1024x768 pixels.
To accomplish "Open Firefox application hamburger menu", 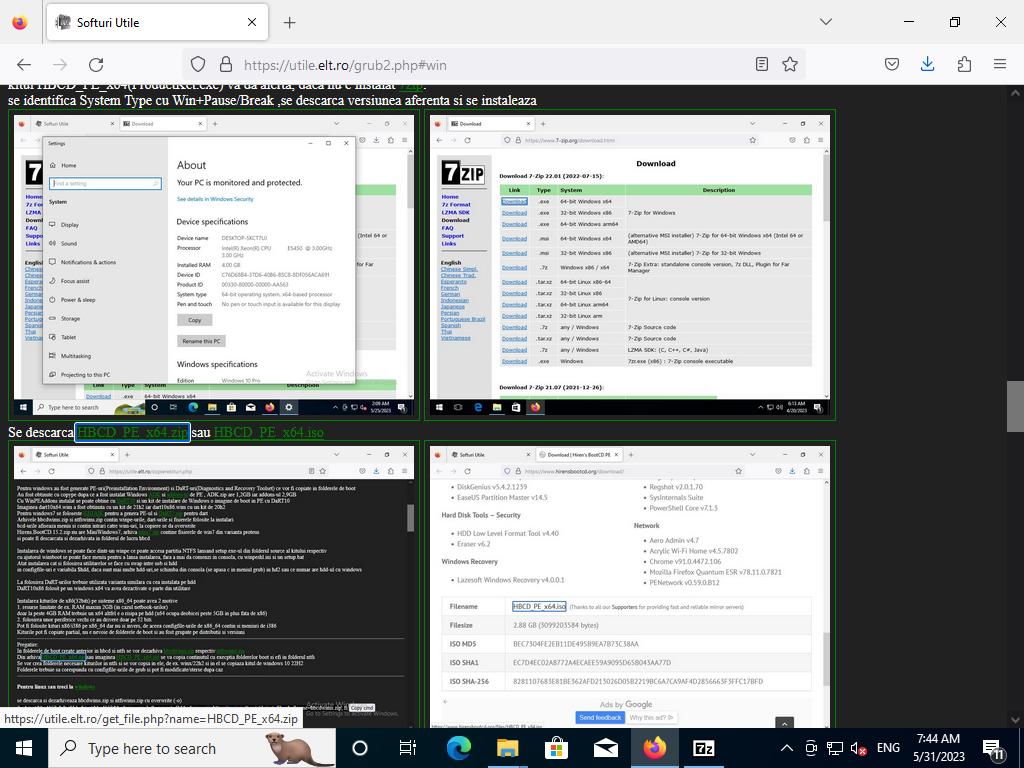I will click(999, 64).
